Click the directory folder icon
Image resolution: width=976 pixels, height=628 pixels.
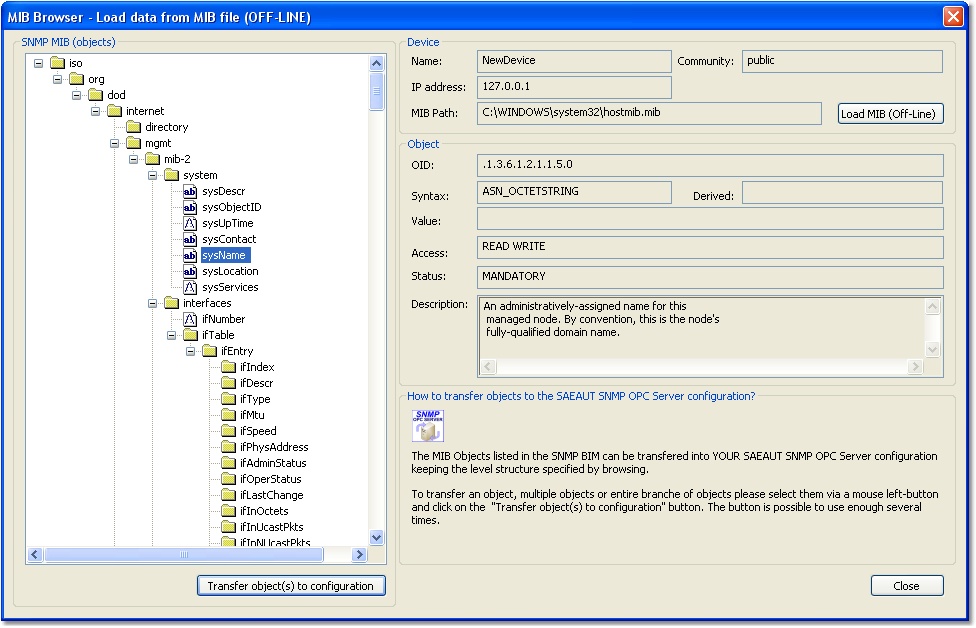[134, 127]
